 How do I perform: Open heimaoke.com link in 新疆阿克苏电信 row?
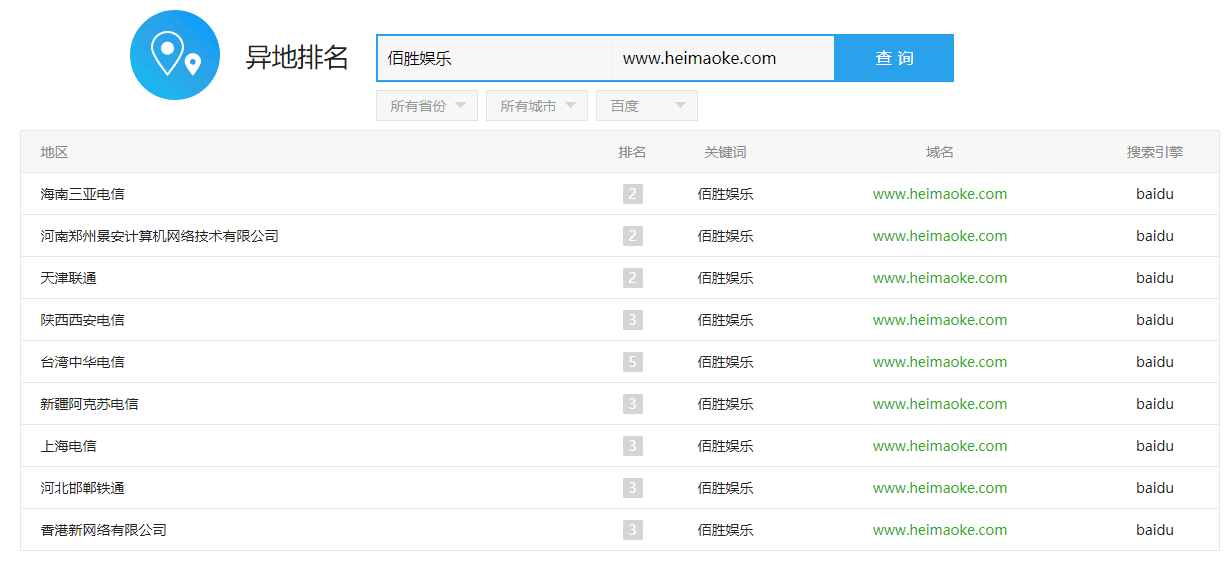940,404
